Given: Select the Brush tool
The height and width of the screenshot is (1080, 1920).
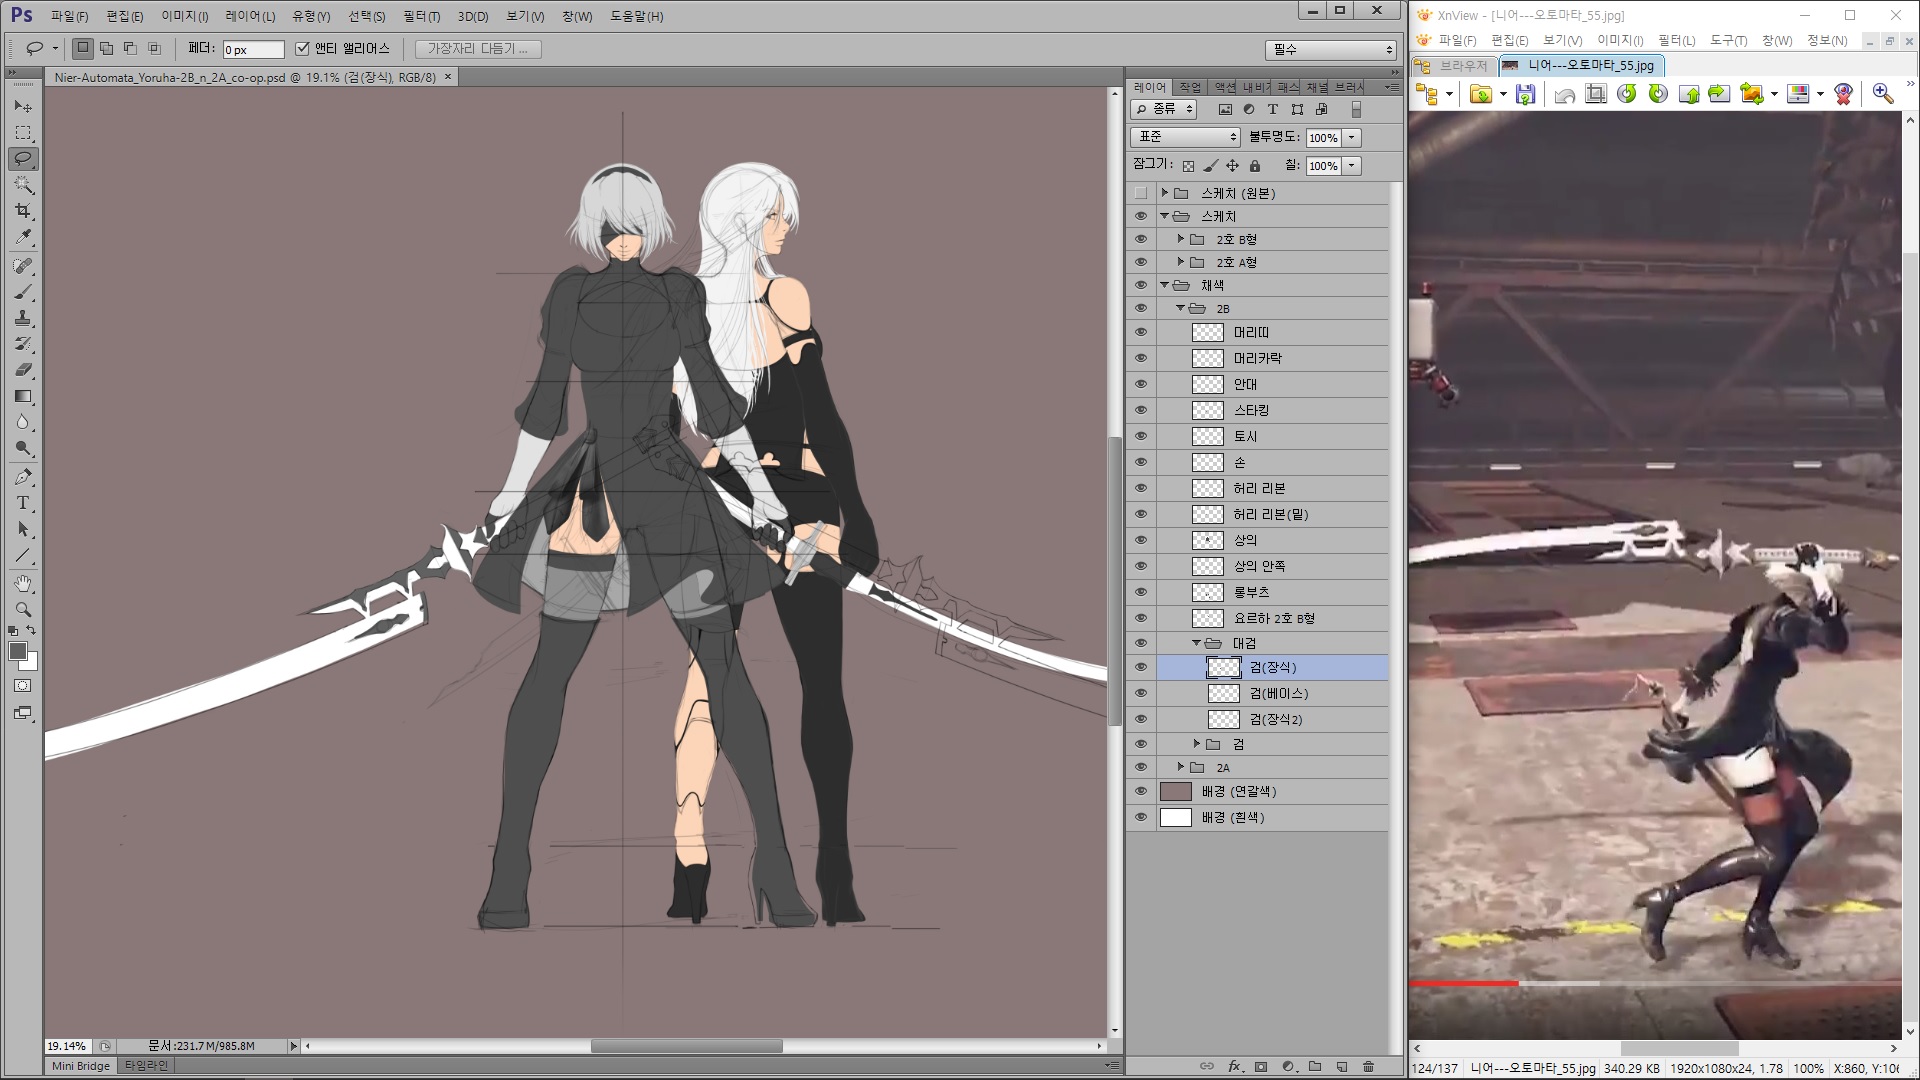Looking at the screenshot, I should click(x=23, y=292).
